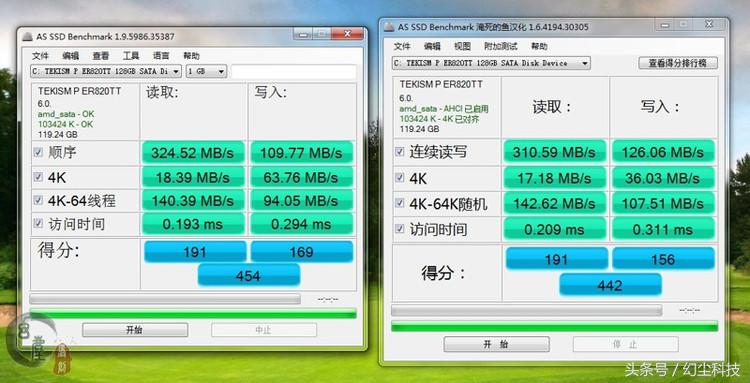Click 94.05 MB/s write result

point(301,201)
